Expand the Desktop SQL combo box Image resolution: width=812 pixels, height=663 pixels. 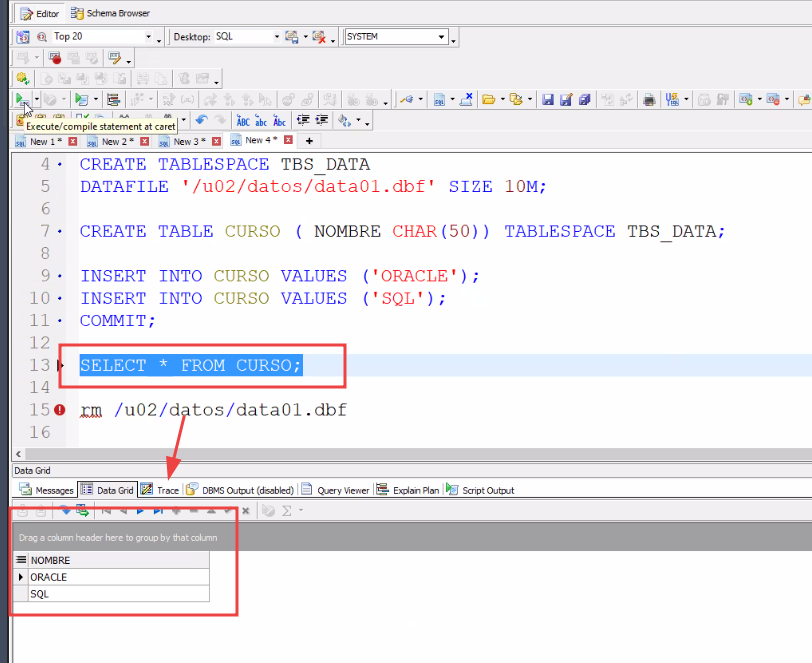point(276,37)
